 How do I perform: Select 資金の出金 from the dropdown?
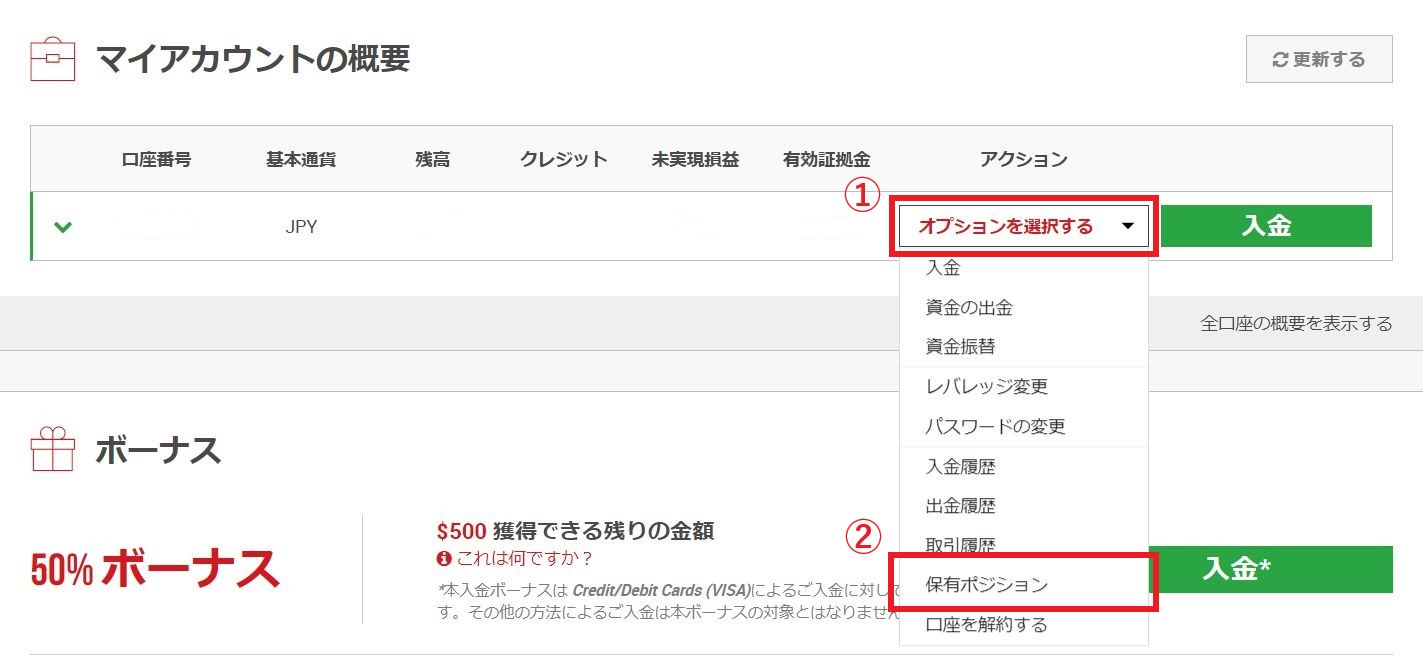(969, 308)
